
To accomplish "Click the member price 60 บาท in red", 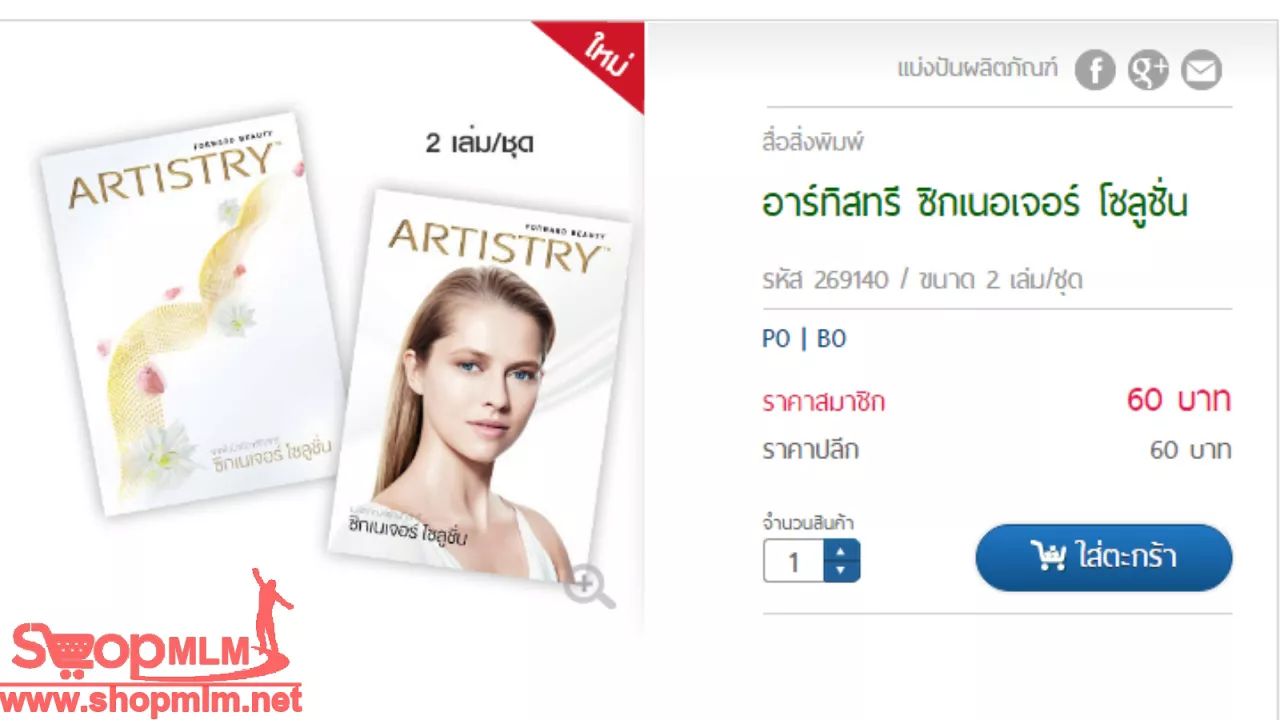I will click(x=1179, y=401).
